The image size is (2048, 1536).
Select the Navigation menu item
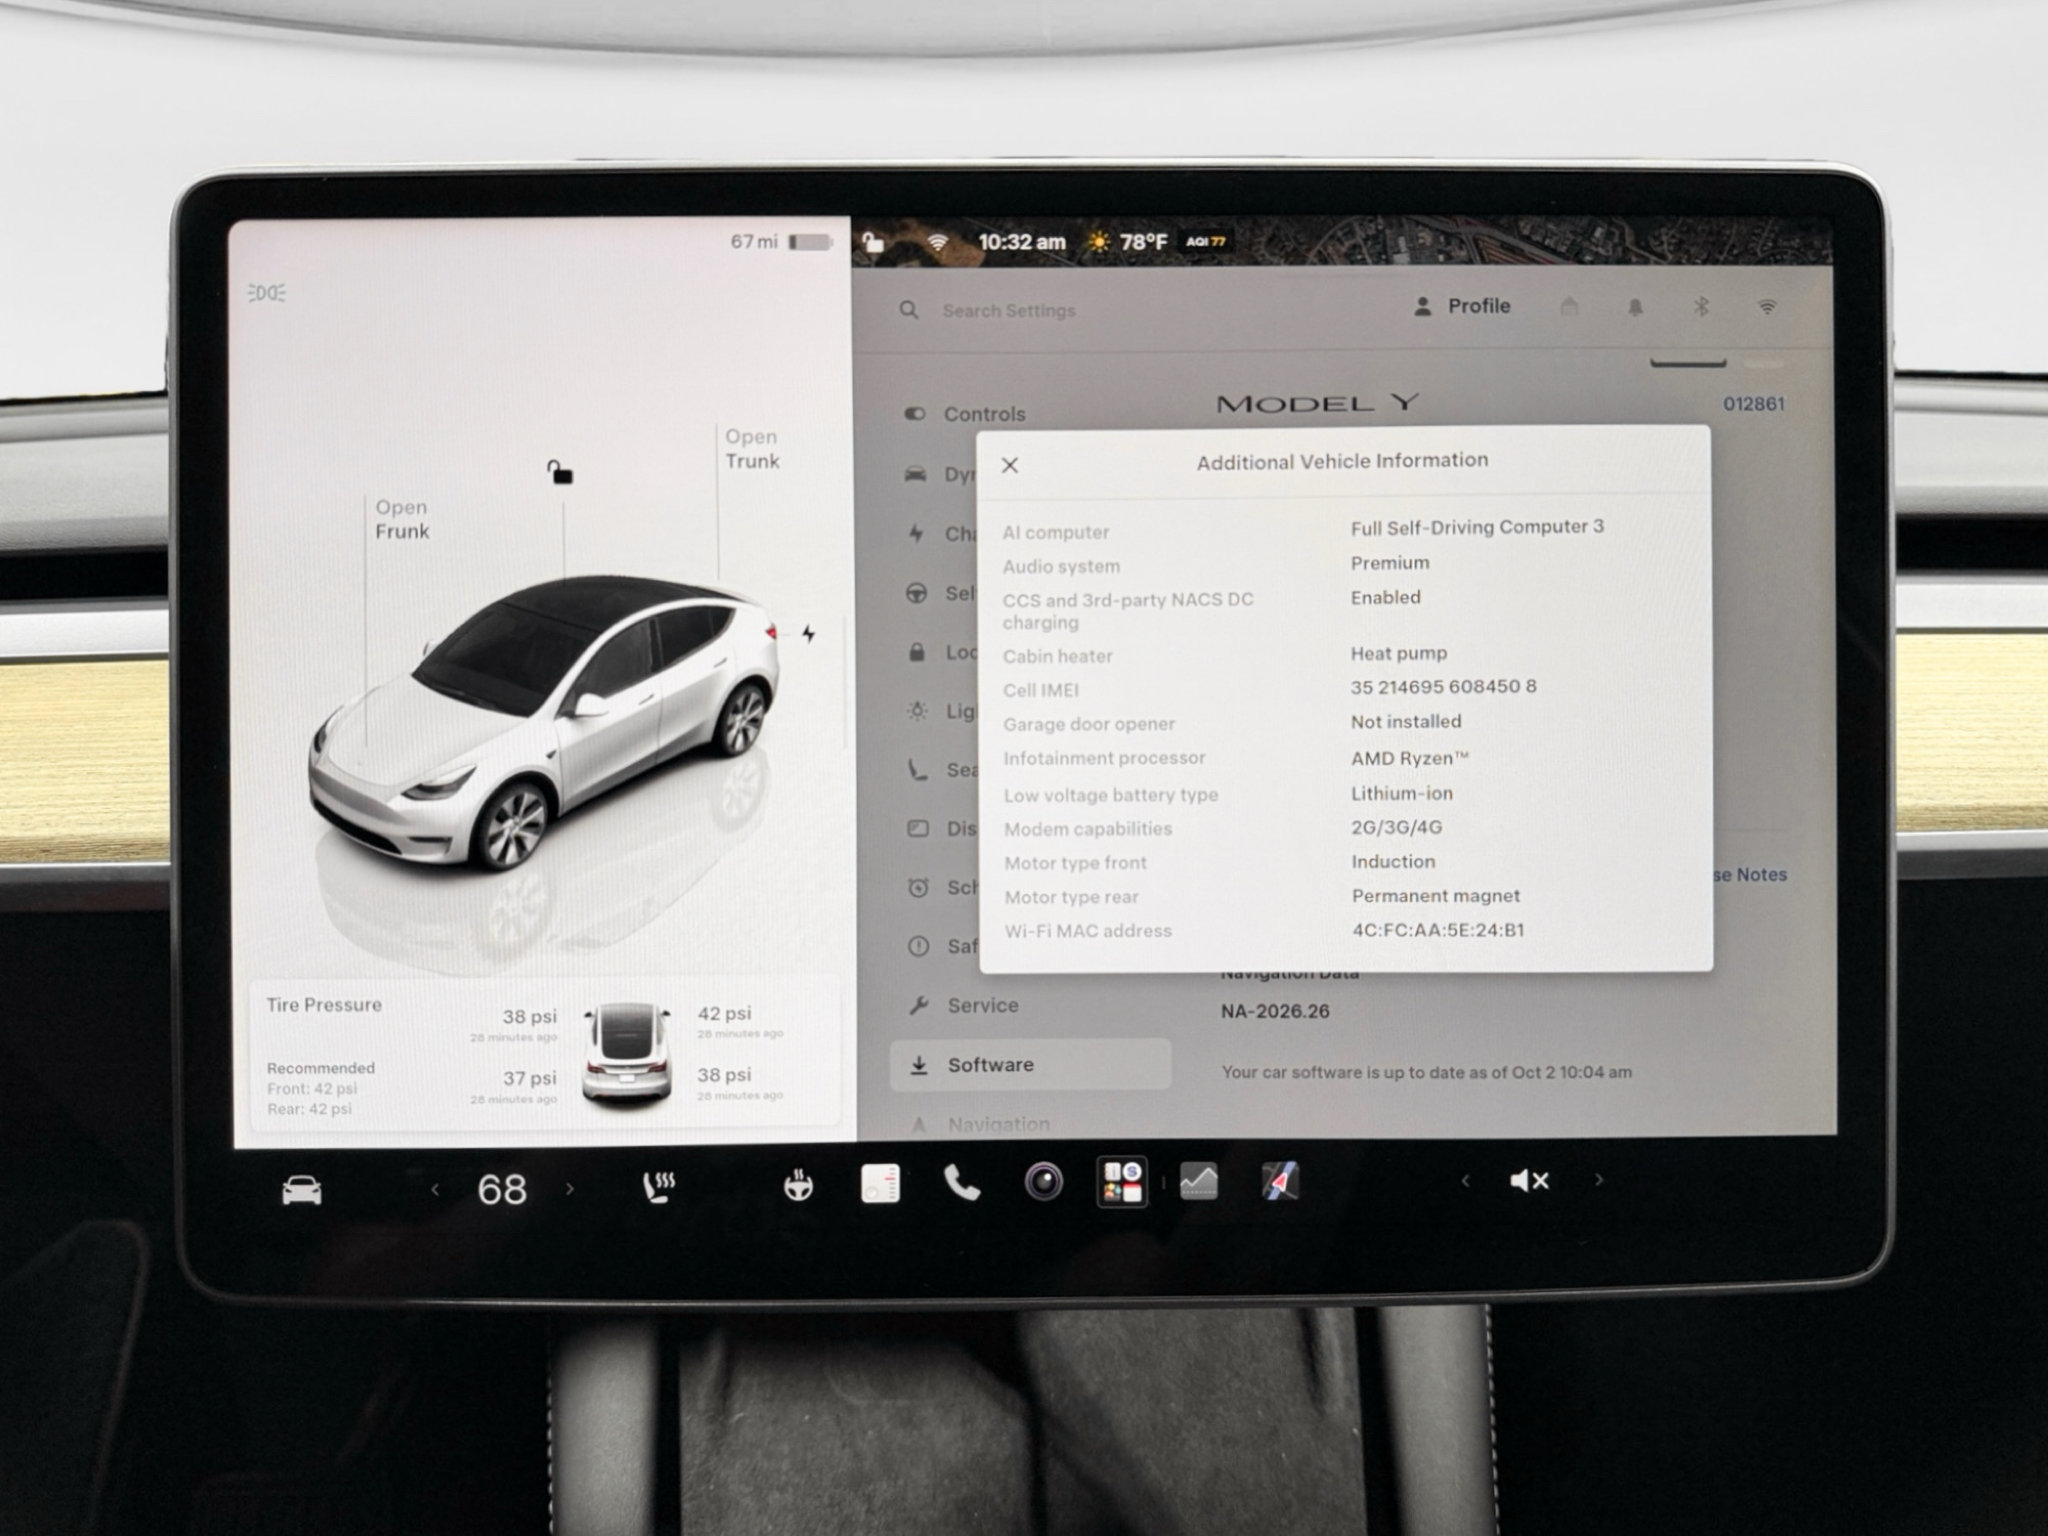[980, 1125]
